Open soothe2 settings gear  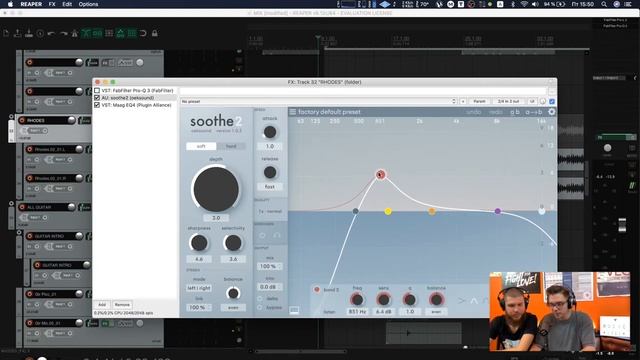click(x=551, y=112)
